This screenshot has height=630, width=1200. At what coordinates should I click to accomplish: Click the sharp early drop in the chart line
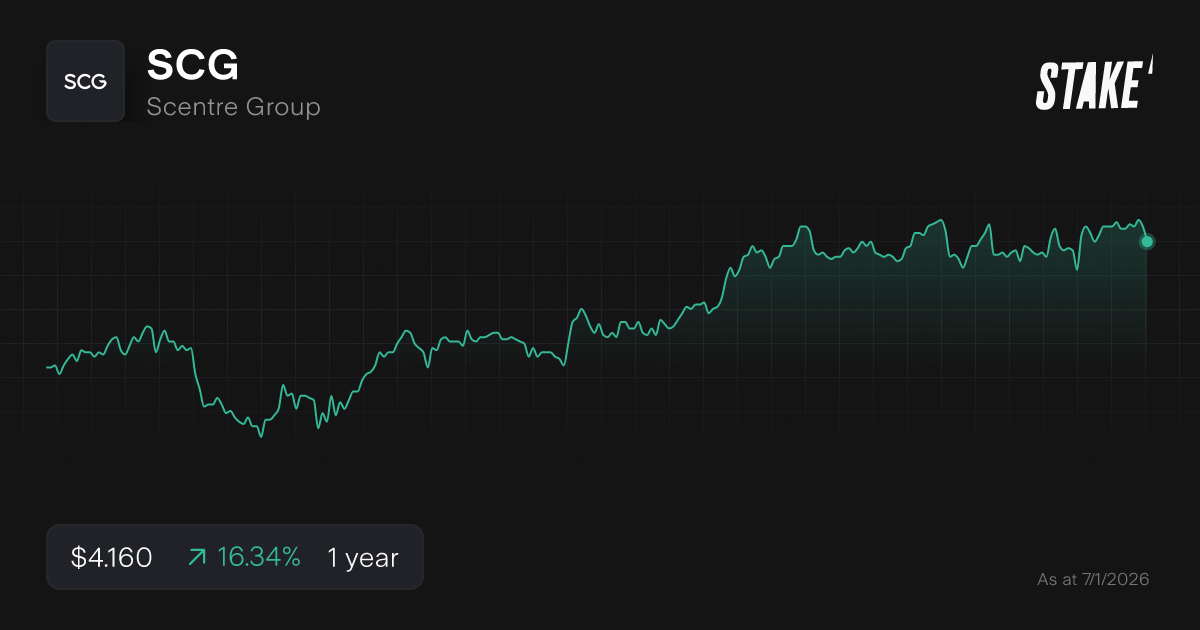point(196,378)
